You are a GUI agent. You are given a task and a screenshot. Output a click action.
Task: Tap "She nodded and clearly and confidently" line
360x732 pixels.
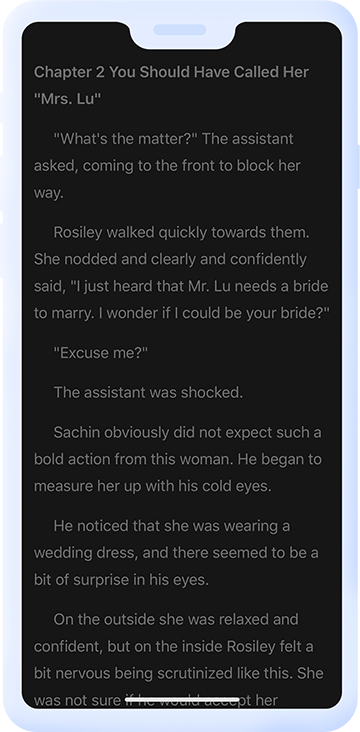coord(170,260)
